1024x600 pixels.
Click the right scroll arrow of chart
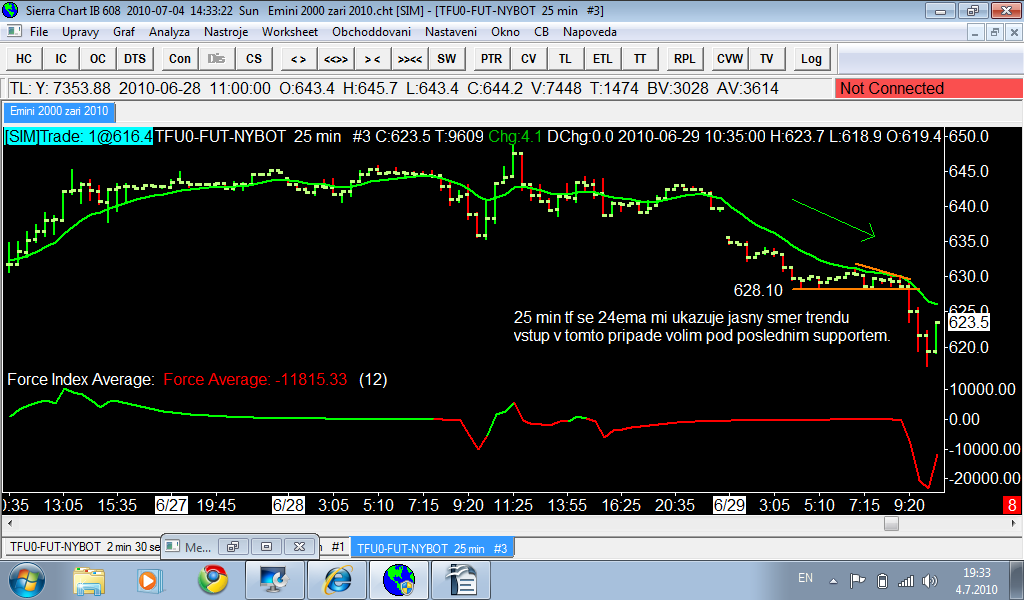coord(1014,523)
